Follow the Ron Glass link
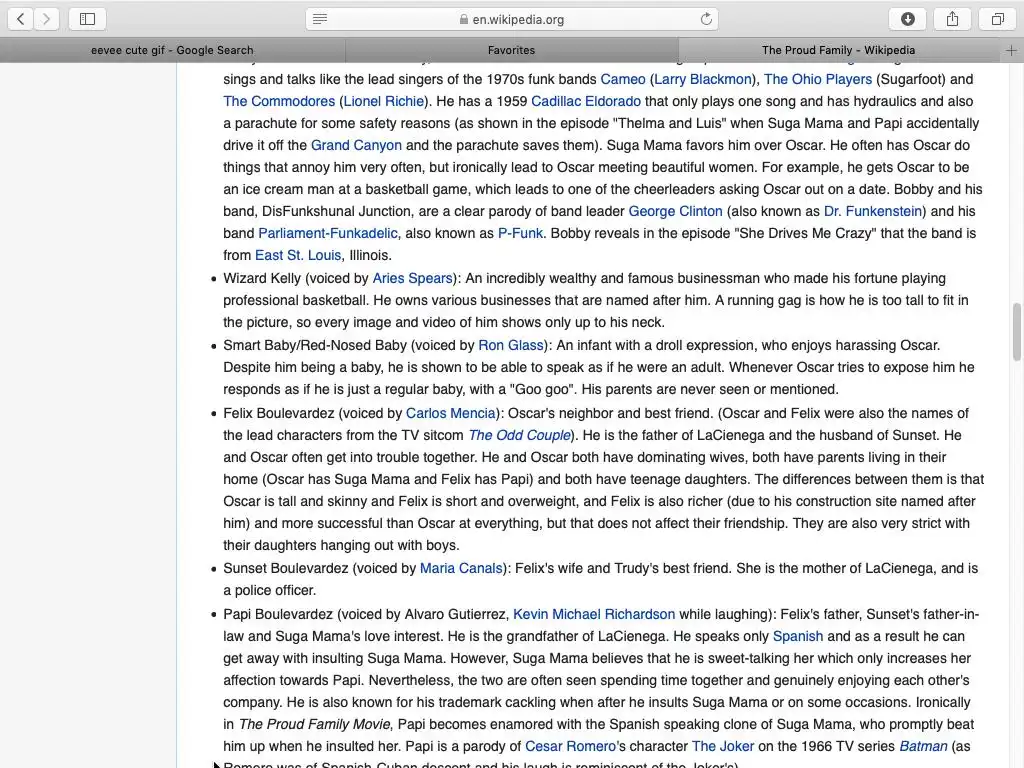1024x768 pixels. (x=511, y=345)
